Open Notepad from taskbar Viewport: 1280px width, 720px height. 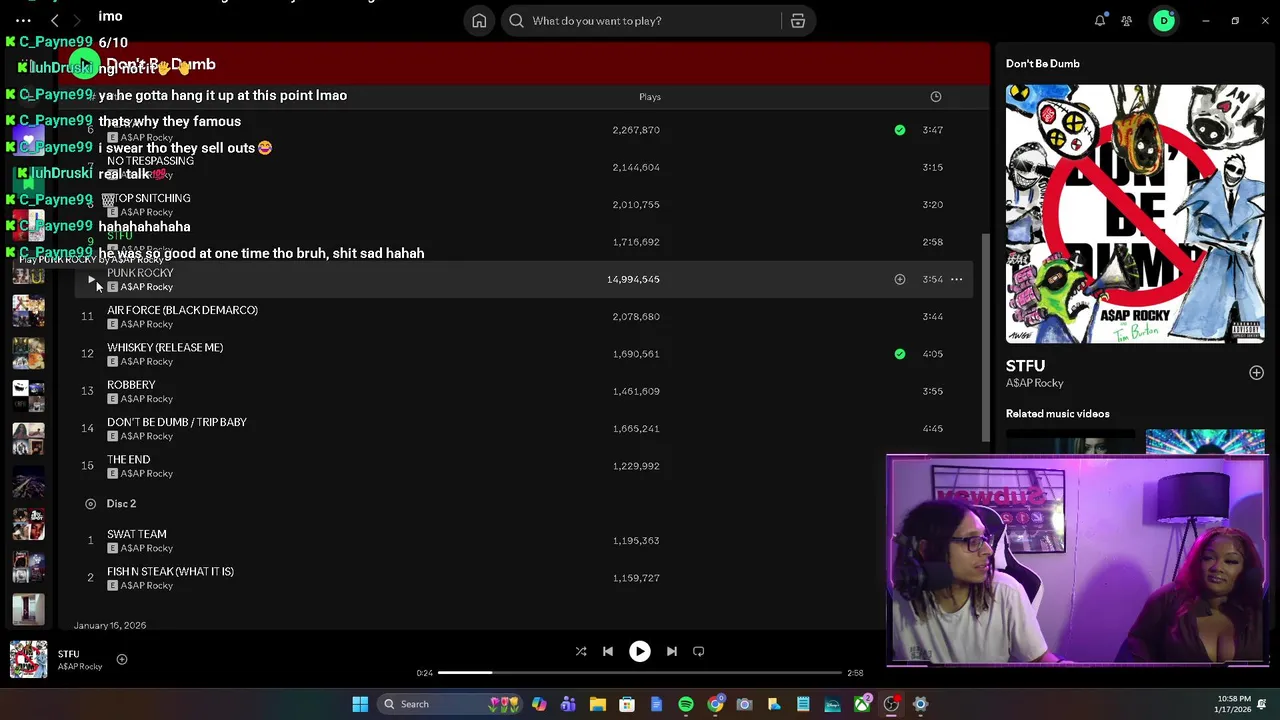tap(803, 704)
